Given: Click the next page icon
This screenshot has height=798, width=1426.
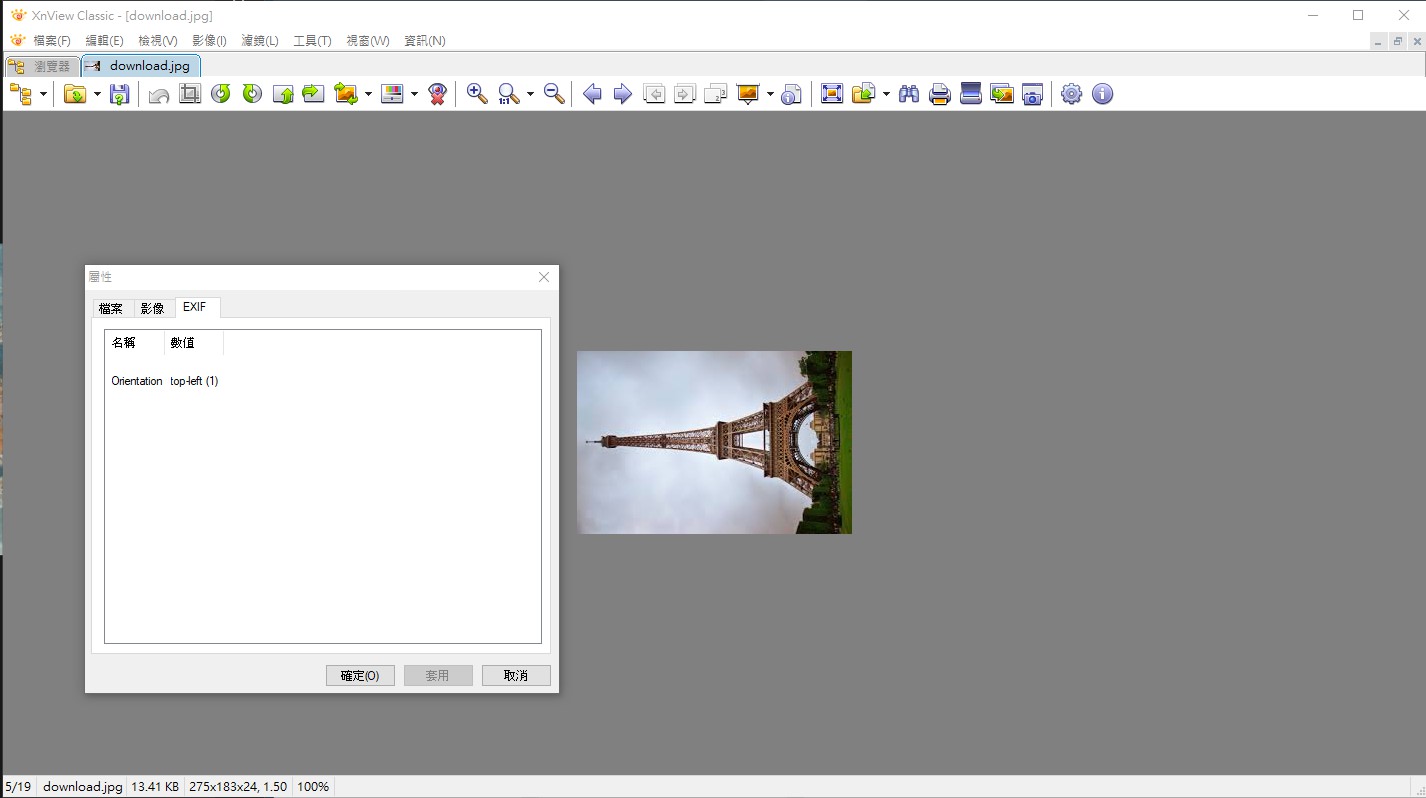Looking at the screenshot, I should 684,94.
